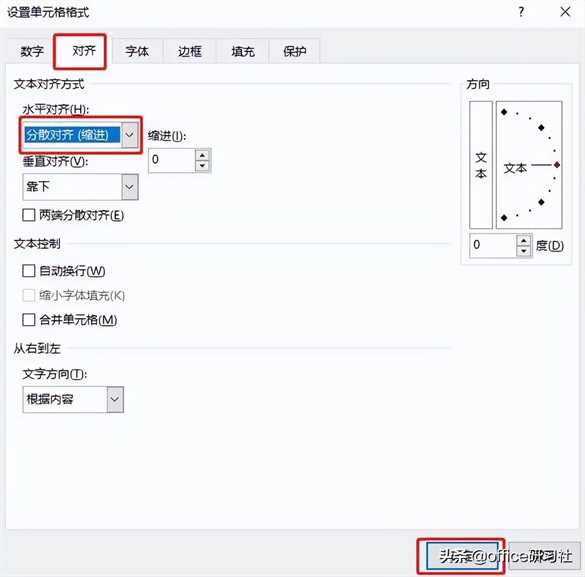This screenshot has width=585, height=577.
Task: Click the top diamond on the orientation dial
Action: click(504, 112)
